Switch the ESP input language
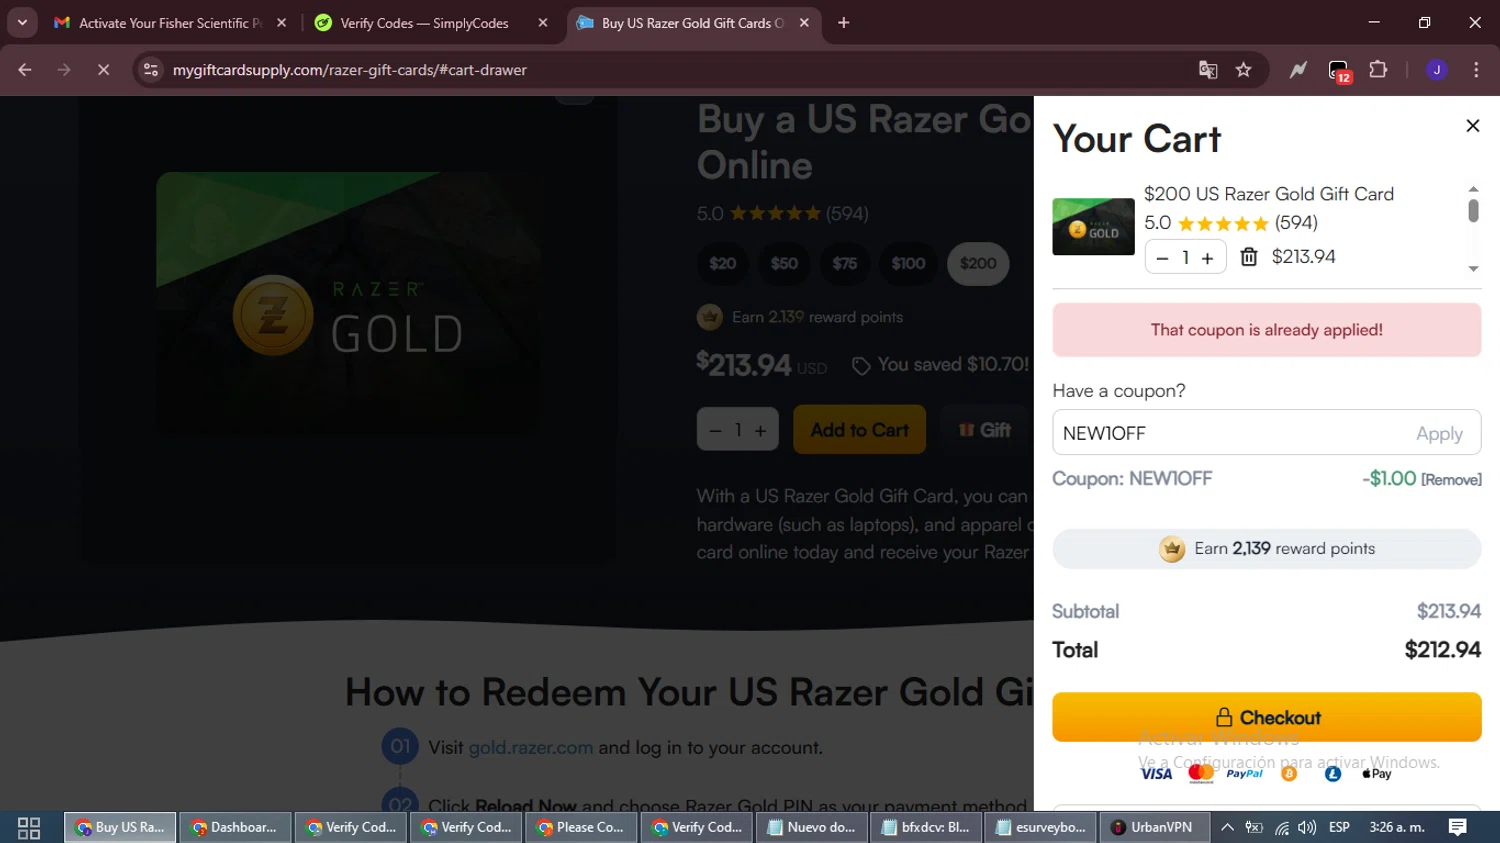Screen dimensions: 1500x843 (x=1339, y=827)
